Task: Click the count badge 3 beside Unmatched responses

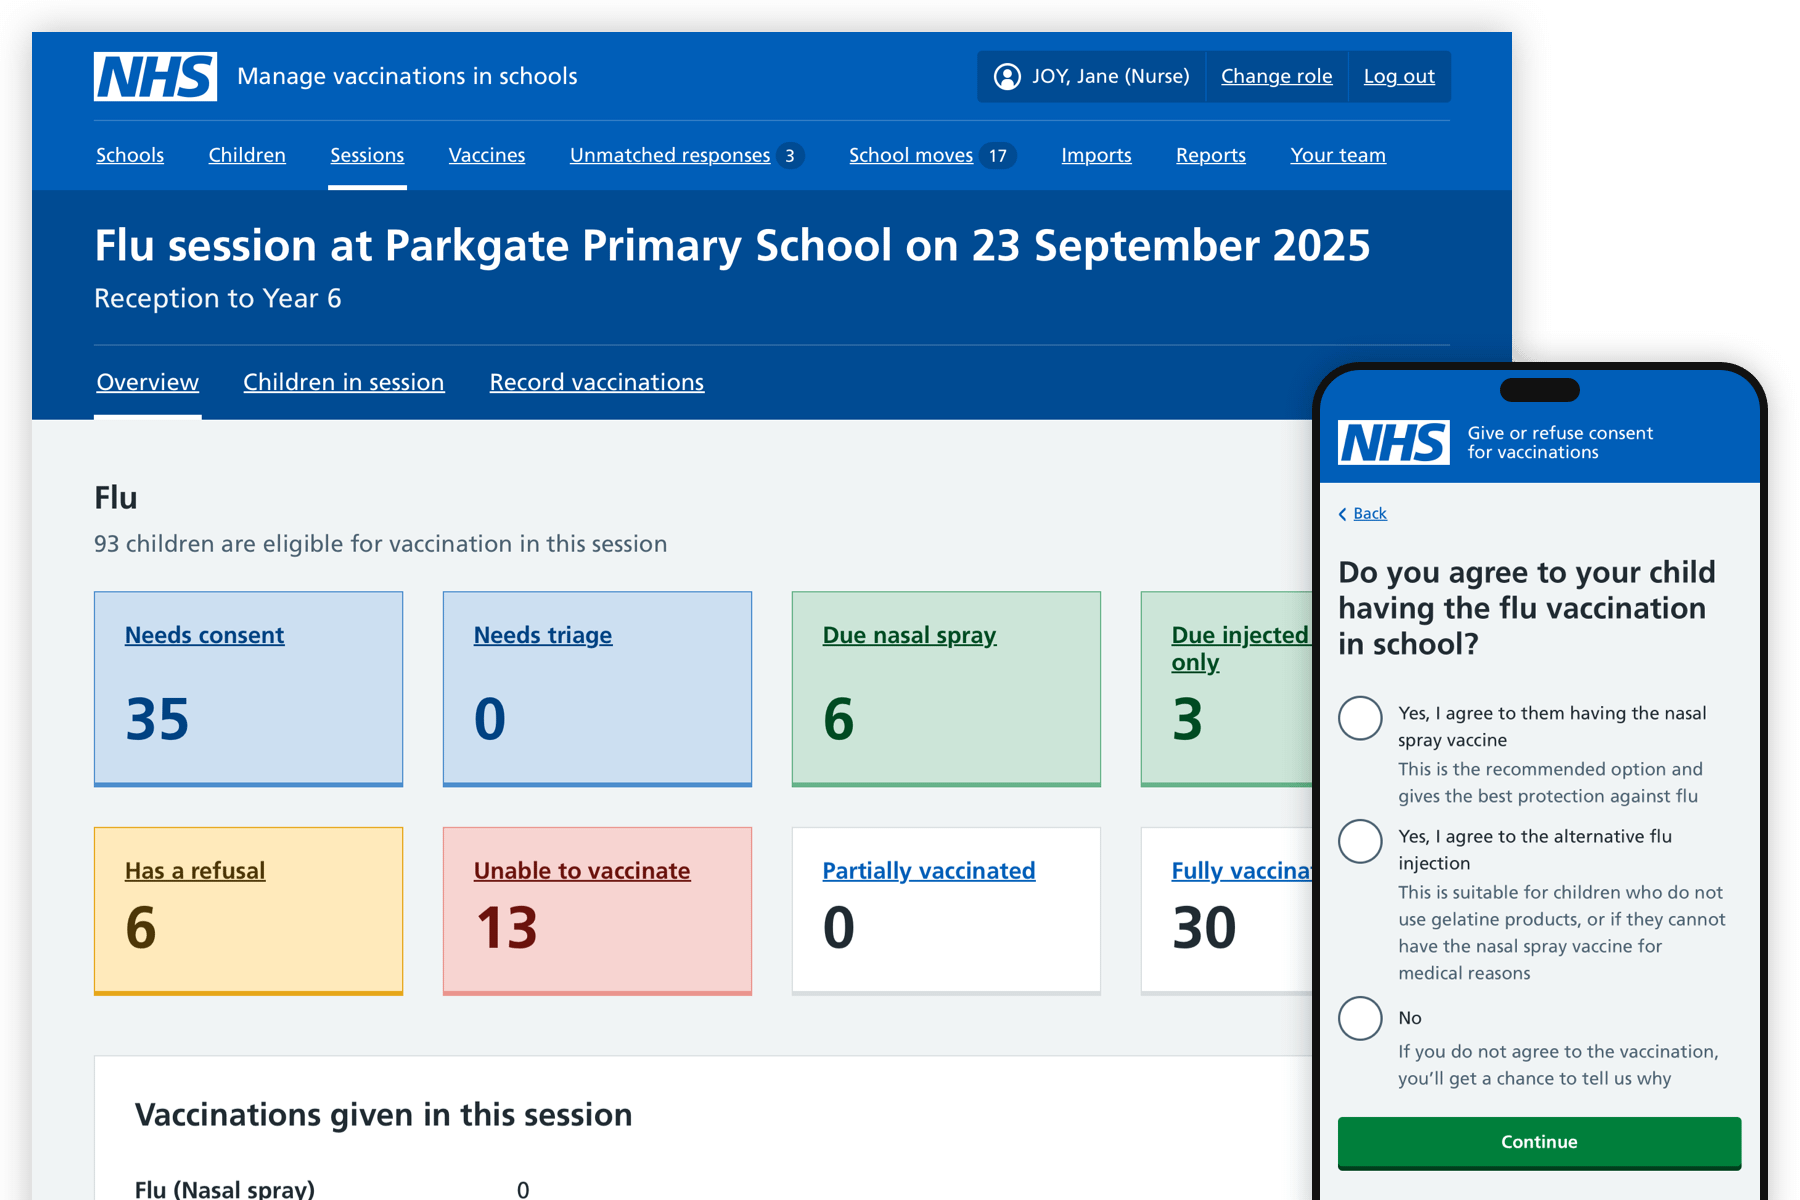Action: coord(790,156)
